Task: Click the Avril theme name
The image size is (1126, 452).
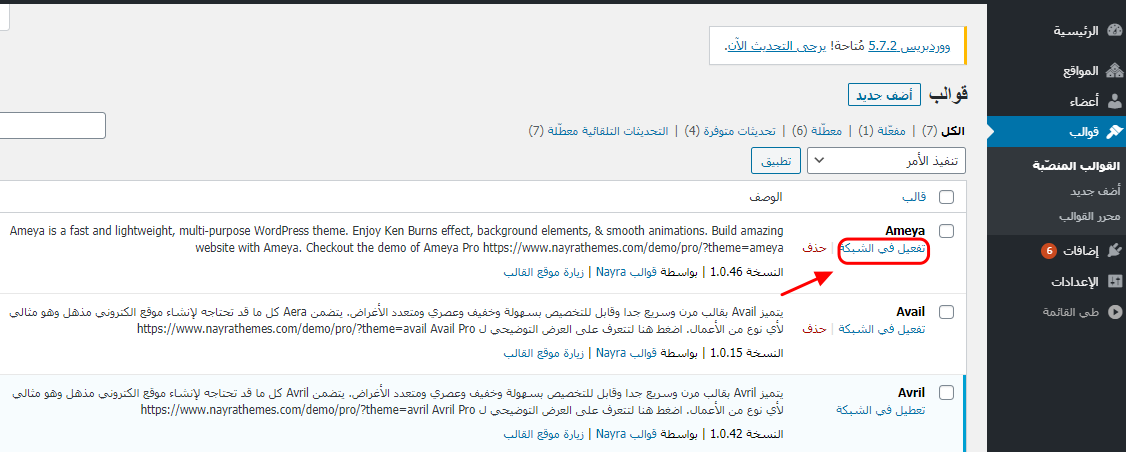Action: click(912, 392)
